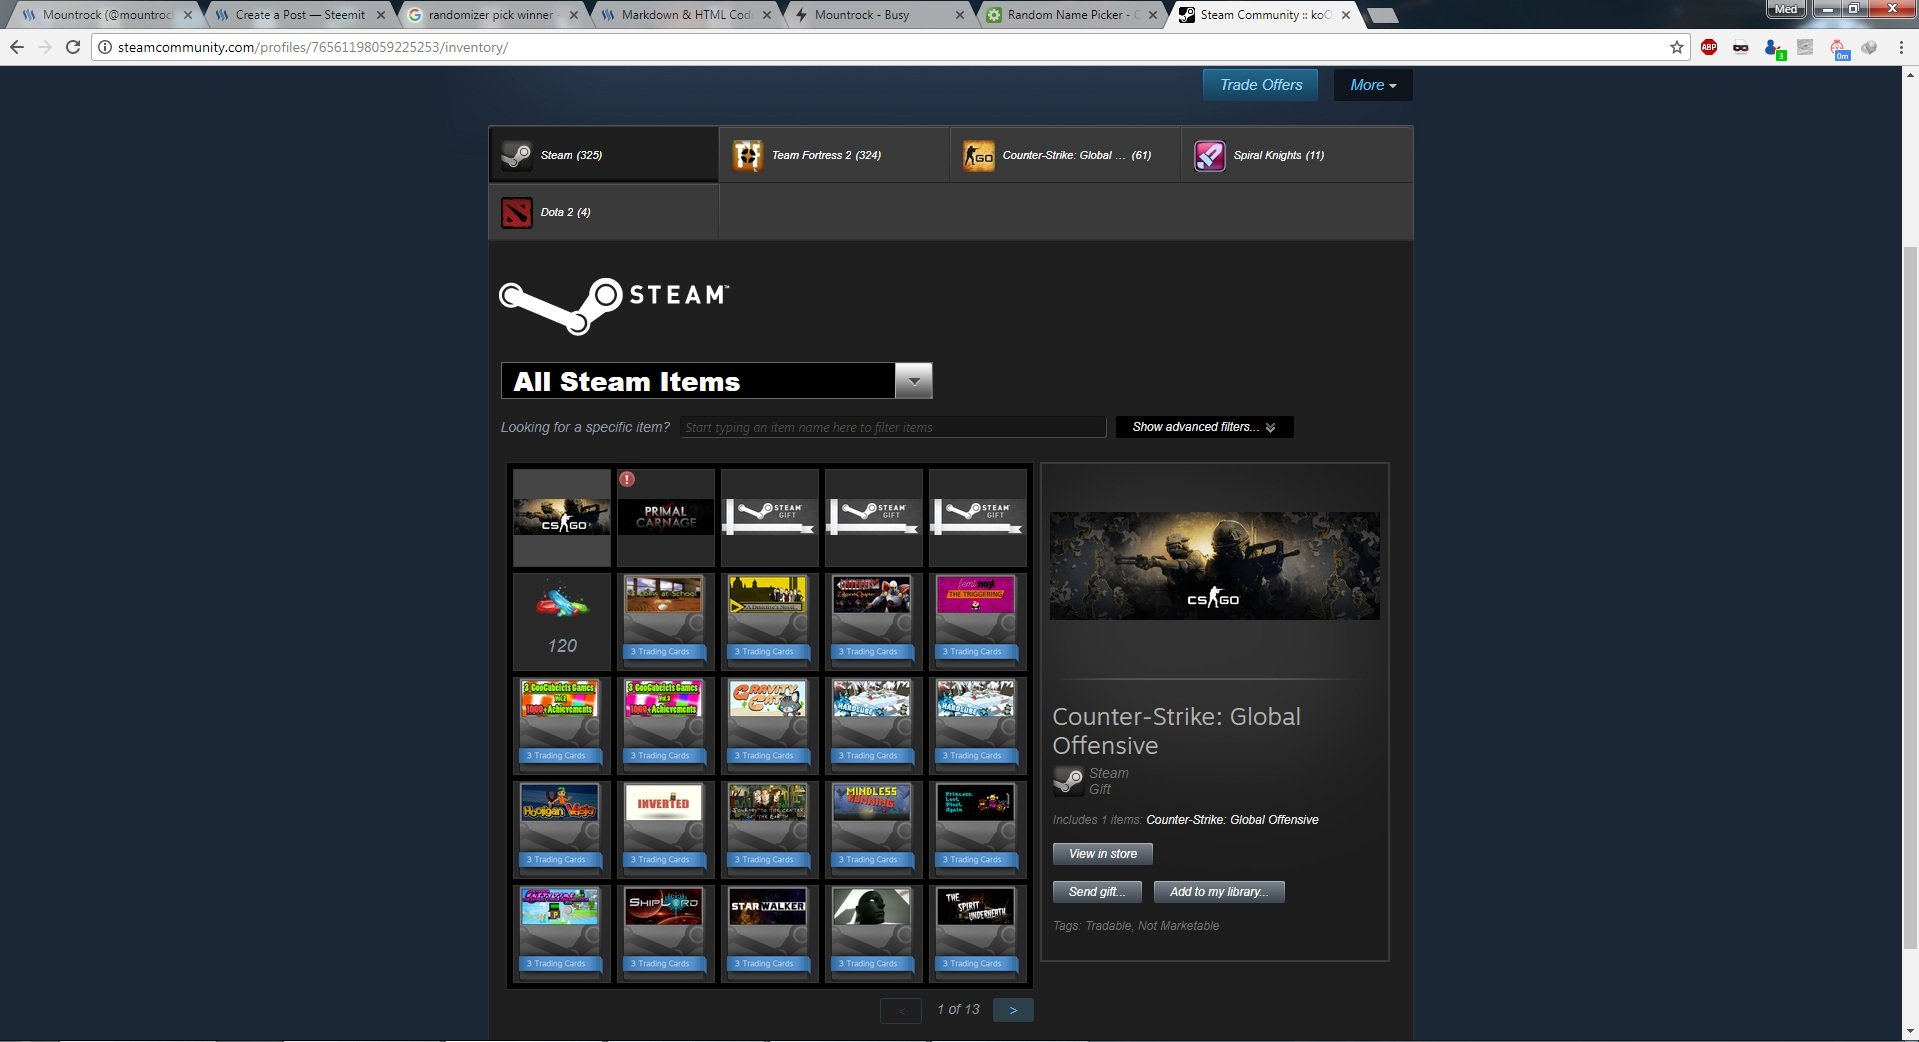Click the Steam logo header

pyautogui.click(x=614, y=304)
